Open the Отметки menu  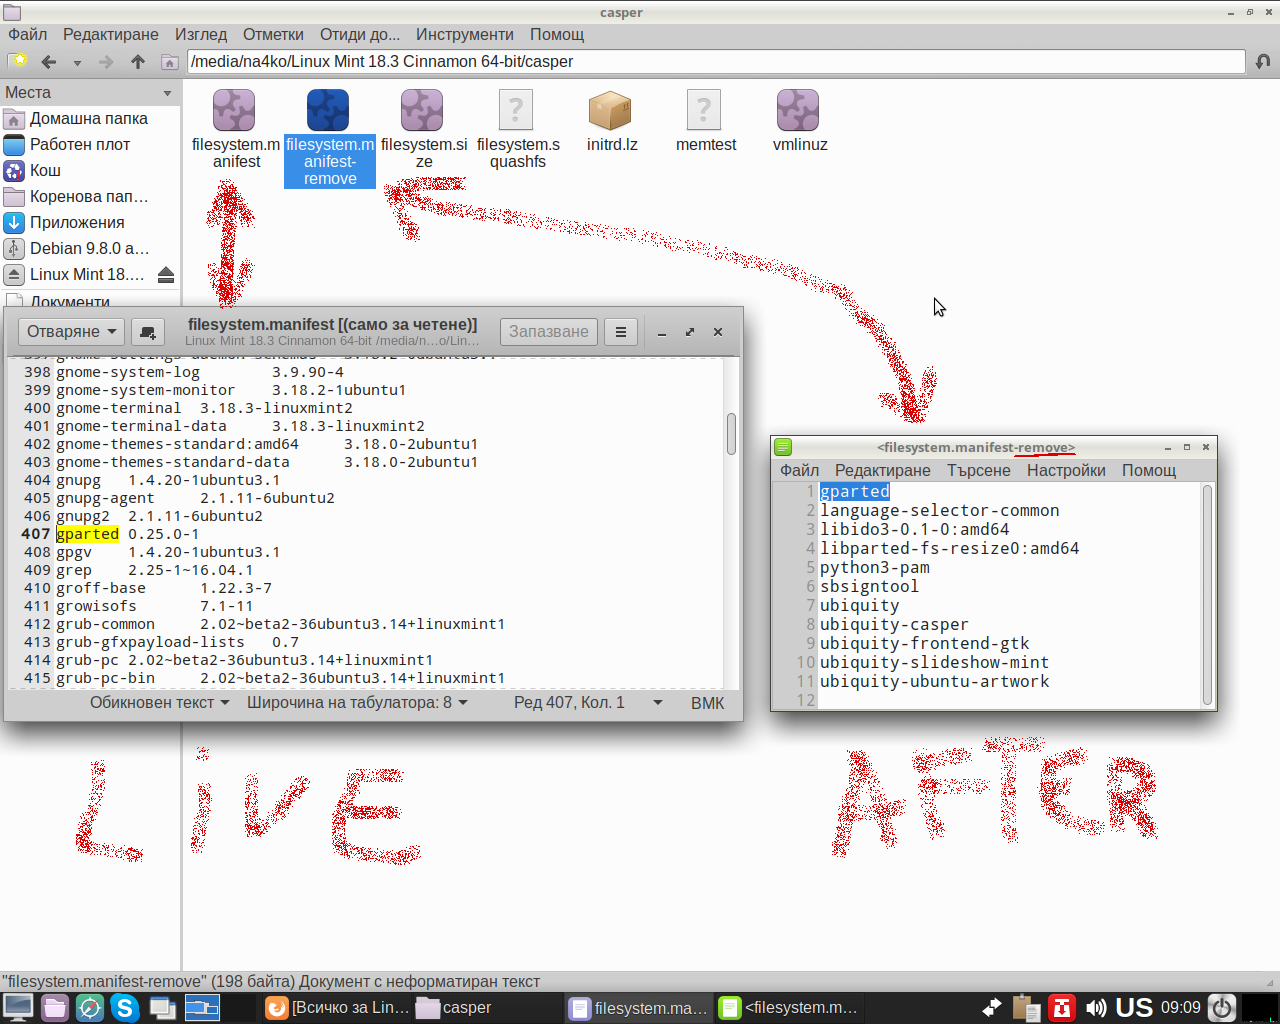pyautogui.click(x=273, y=34)
